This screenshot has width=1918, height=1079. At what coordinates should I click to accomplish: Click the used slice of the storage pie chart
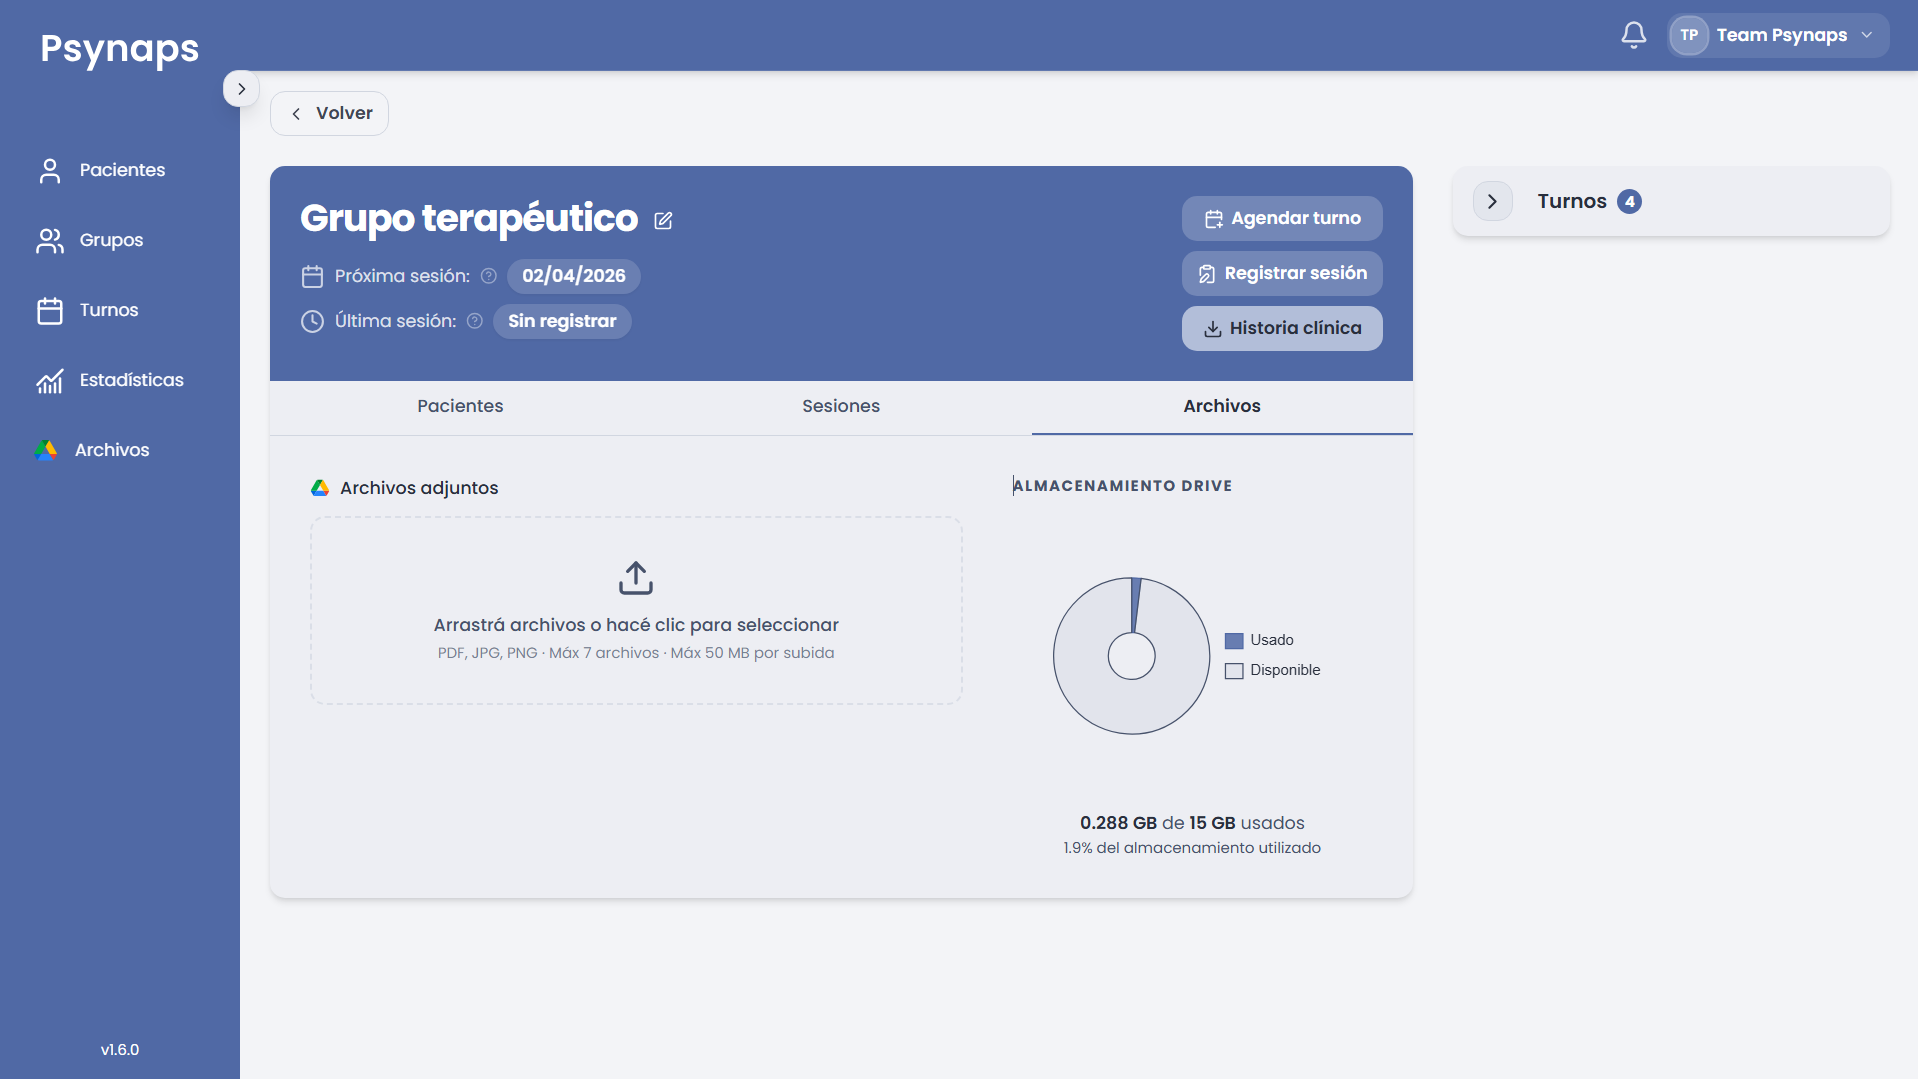1135,604
